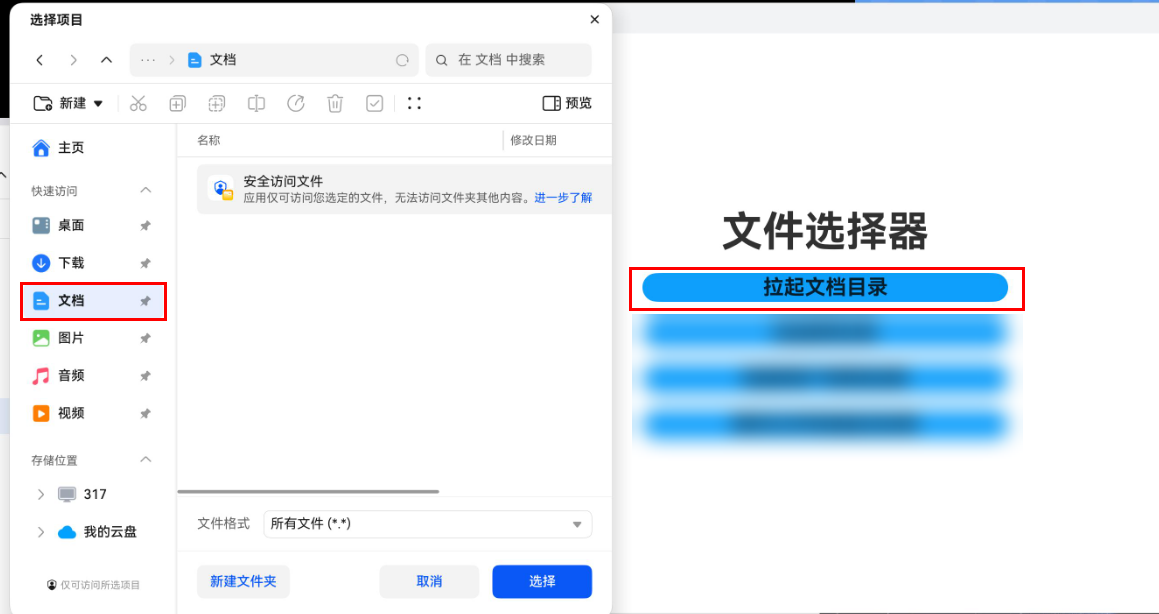The image size is (1159, 614).
Task: Open 图片 folder in the sidebar
Action: point(71,338)
